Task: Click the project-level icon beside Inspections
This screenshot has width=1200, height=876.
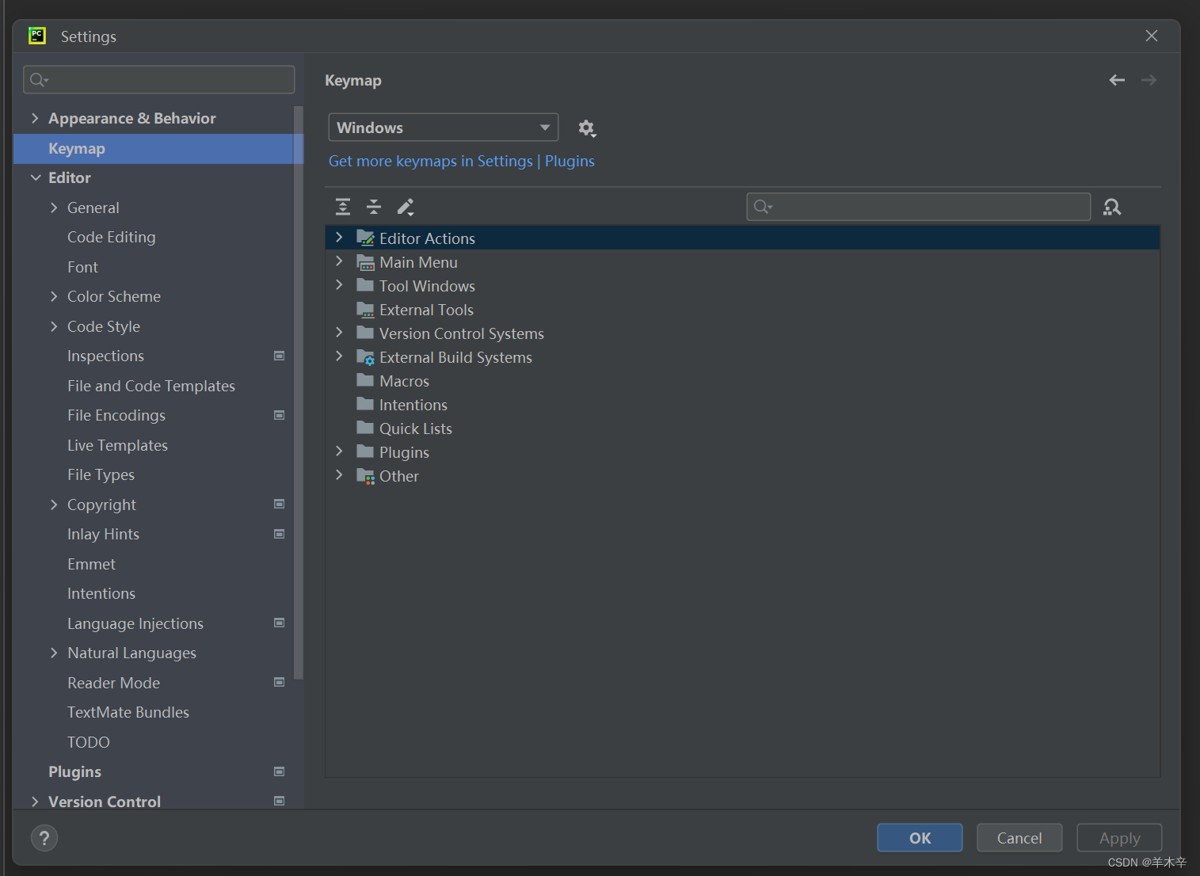Action: pyautogui.click(x=279, y=356)
